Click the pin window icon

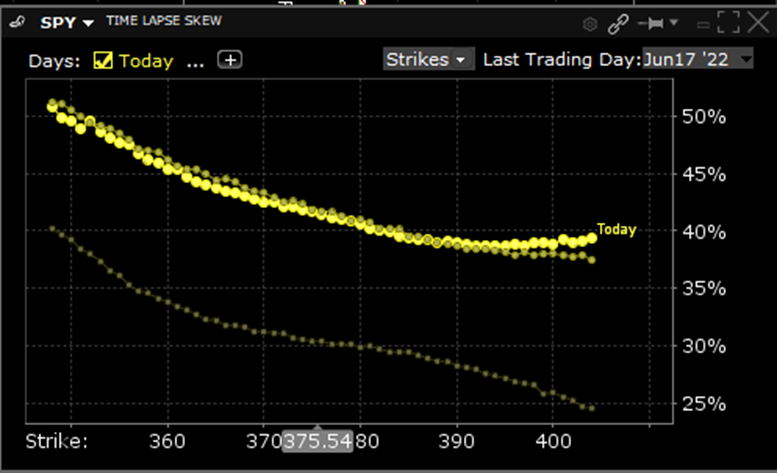click(651, 23)
